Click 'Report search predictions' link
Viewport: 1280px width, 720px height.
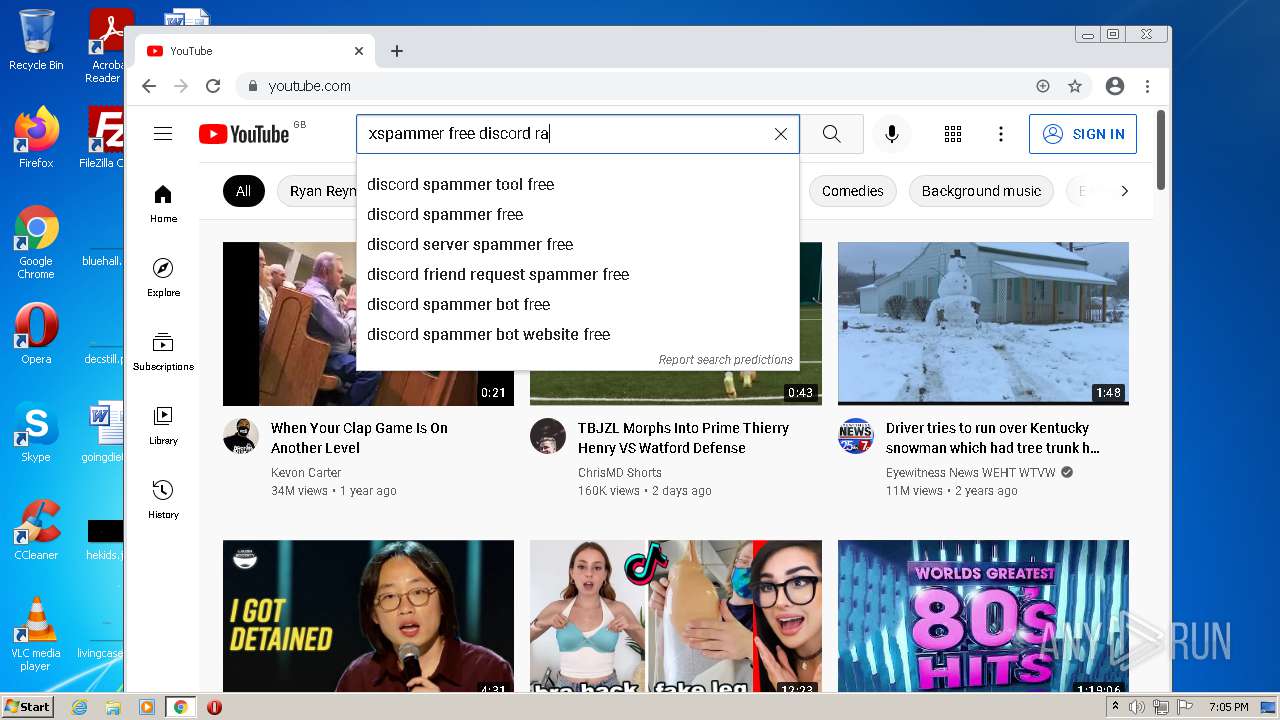click(x=725, y=360)
